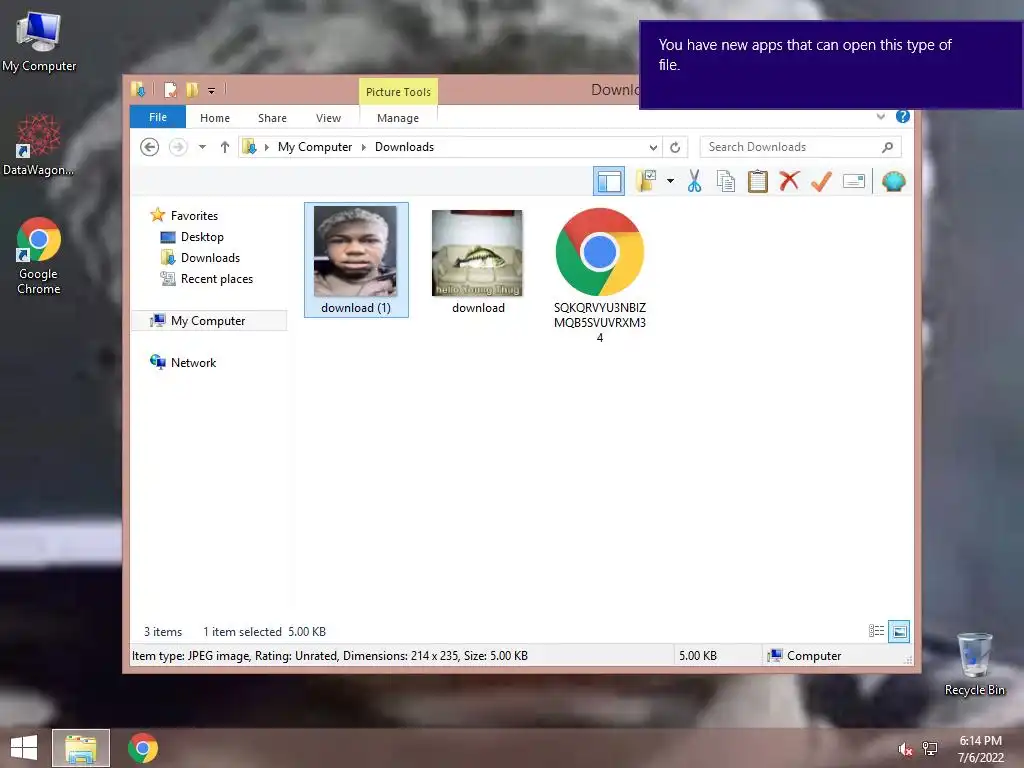Click the quick access Properties icon
The height and width of the screenshot is (768, 1024).
pos(170,90)
